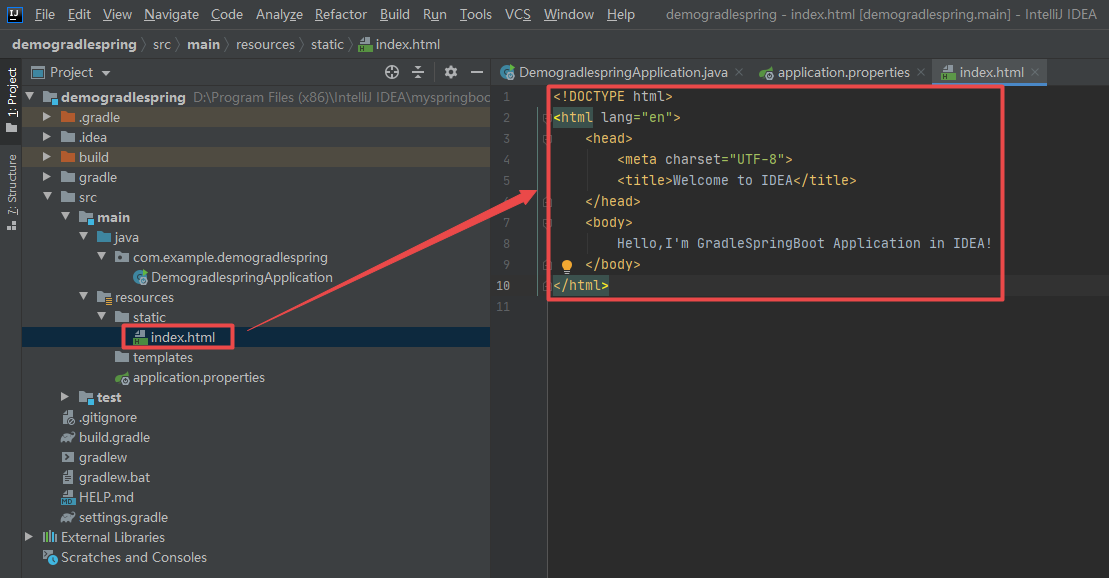Open the VCS menu
Image resolution: width=1109 pixels, height=578 pixels.
518,14
